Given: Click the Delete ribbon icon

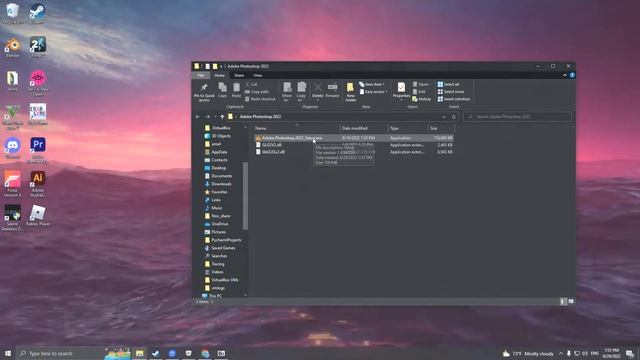Looking at the screenshot, I should click(x=318, y=92).
